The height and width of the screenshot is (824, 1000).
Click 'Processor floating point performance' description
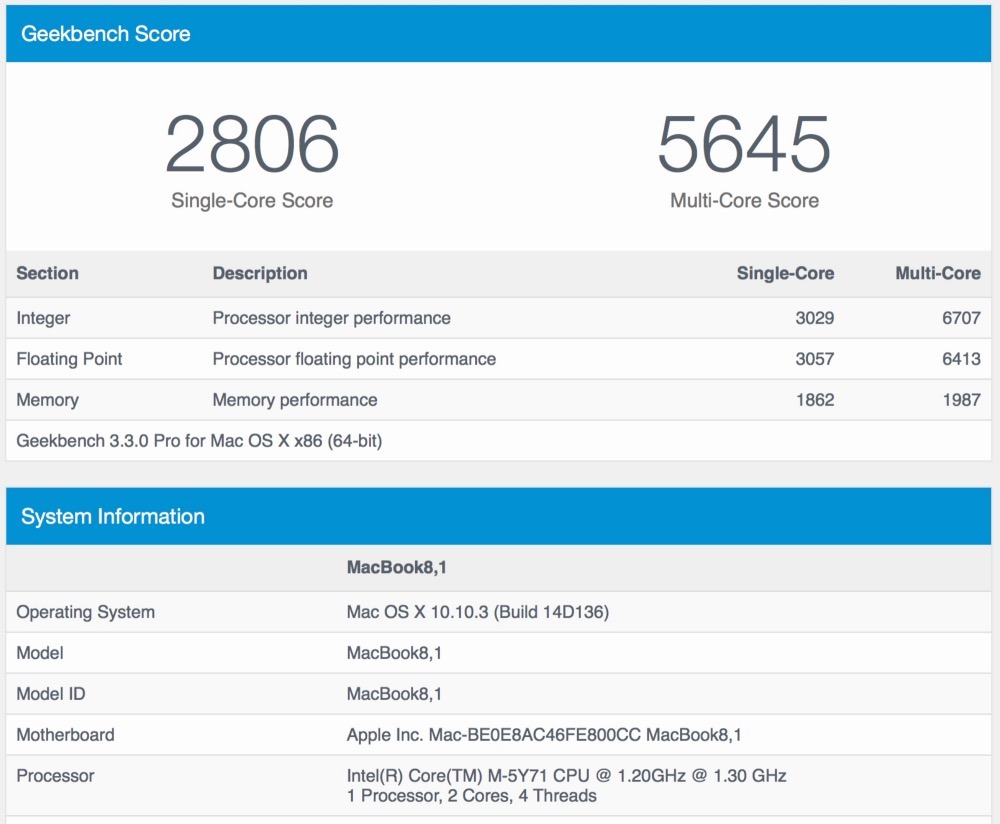coord(354,358)
